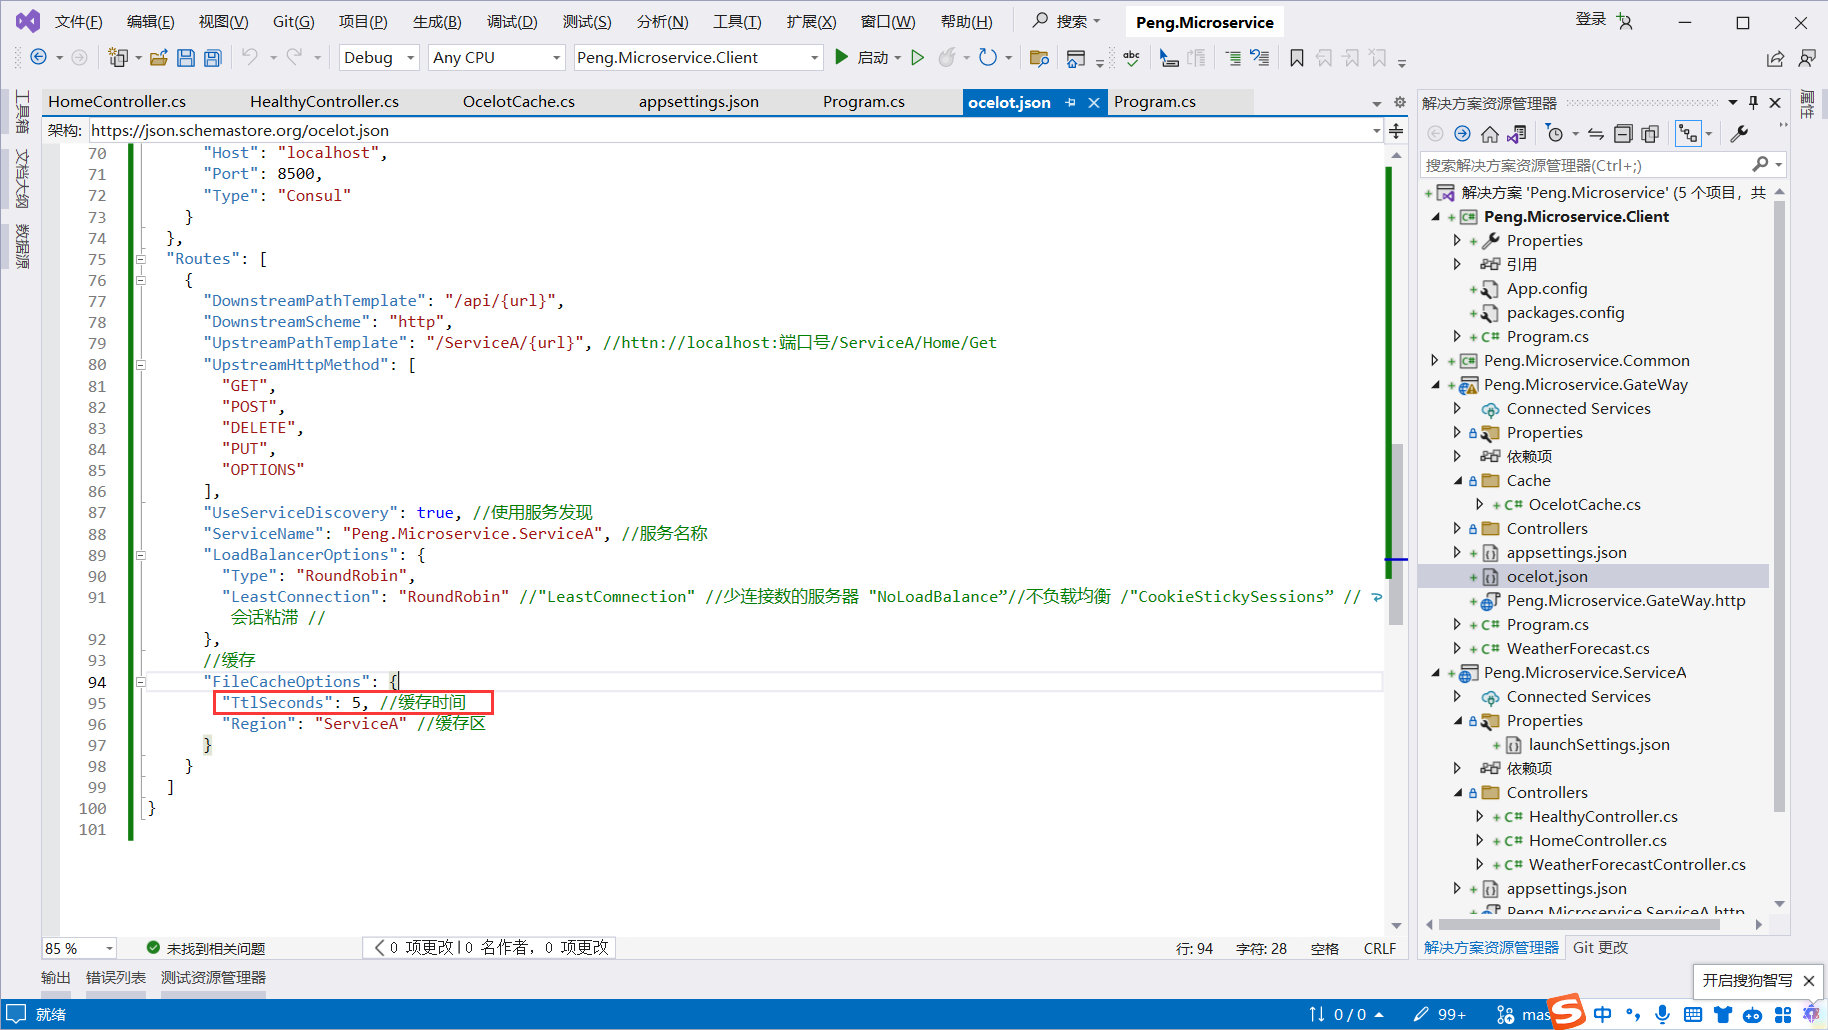Screen dimensions: 1828x1030
Task: Open the 调试(D) menu
Action: tap(512, 22)
